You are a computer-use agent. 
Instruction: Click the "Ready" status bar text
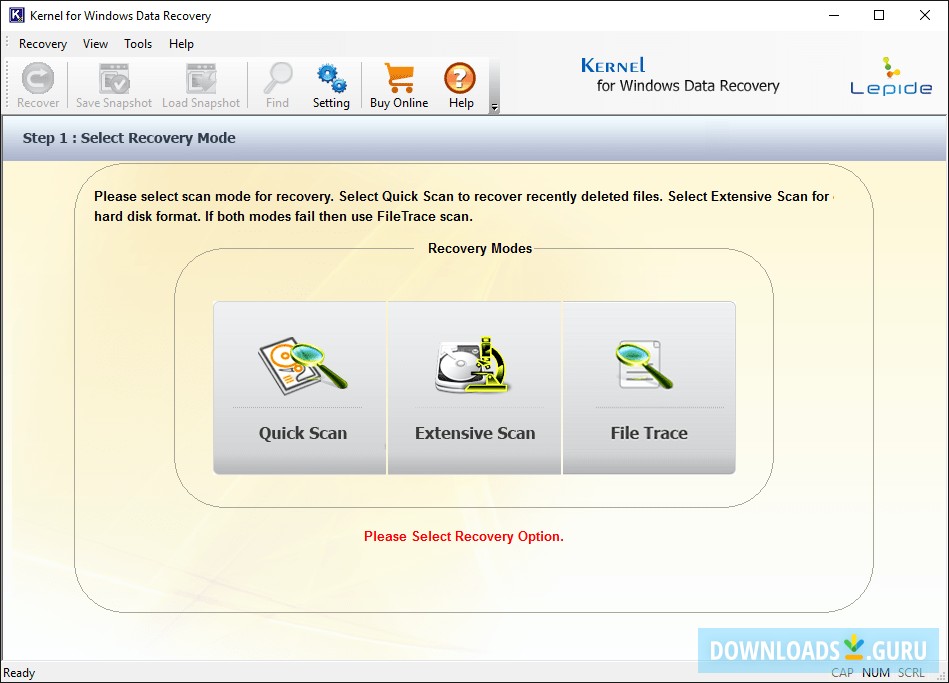(x=19, y=673)
